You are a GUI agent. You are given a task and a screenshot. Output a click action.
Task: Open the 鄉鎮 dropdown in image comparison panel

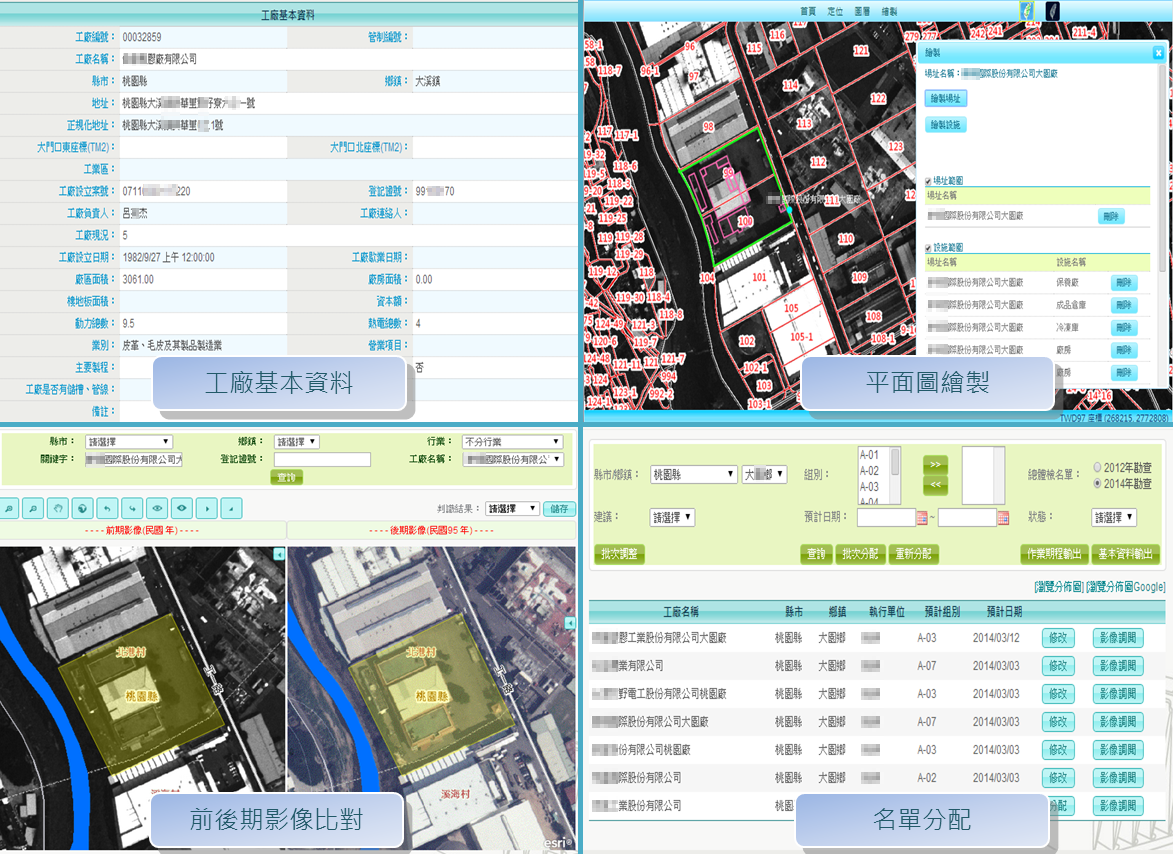point(296,442)
